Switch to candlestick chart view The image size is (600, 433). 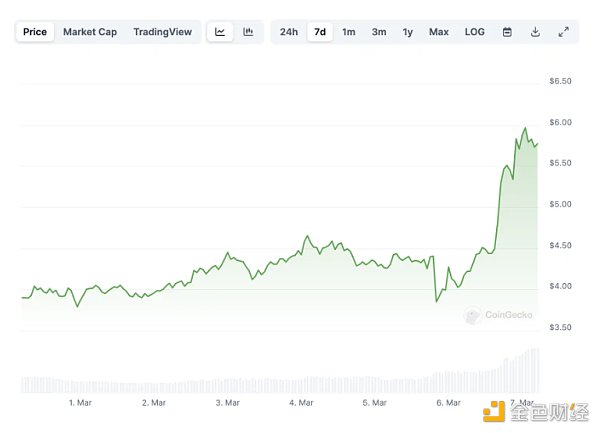[248, 32]
